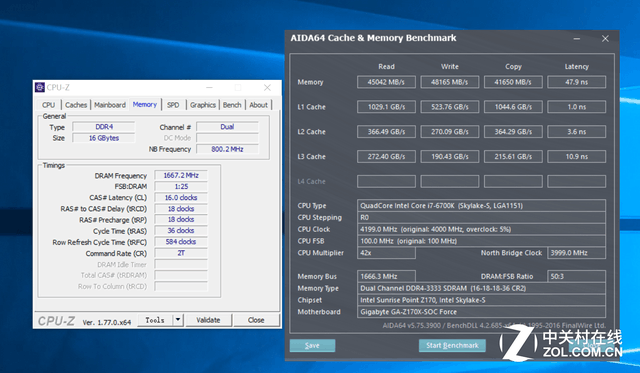Viewport: 640px width, 373px height.
Task: Minimize the CPU-Z window
Action: (x=209, y=87)
